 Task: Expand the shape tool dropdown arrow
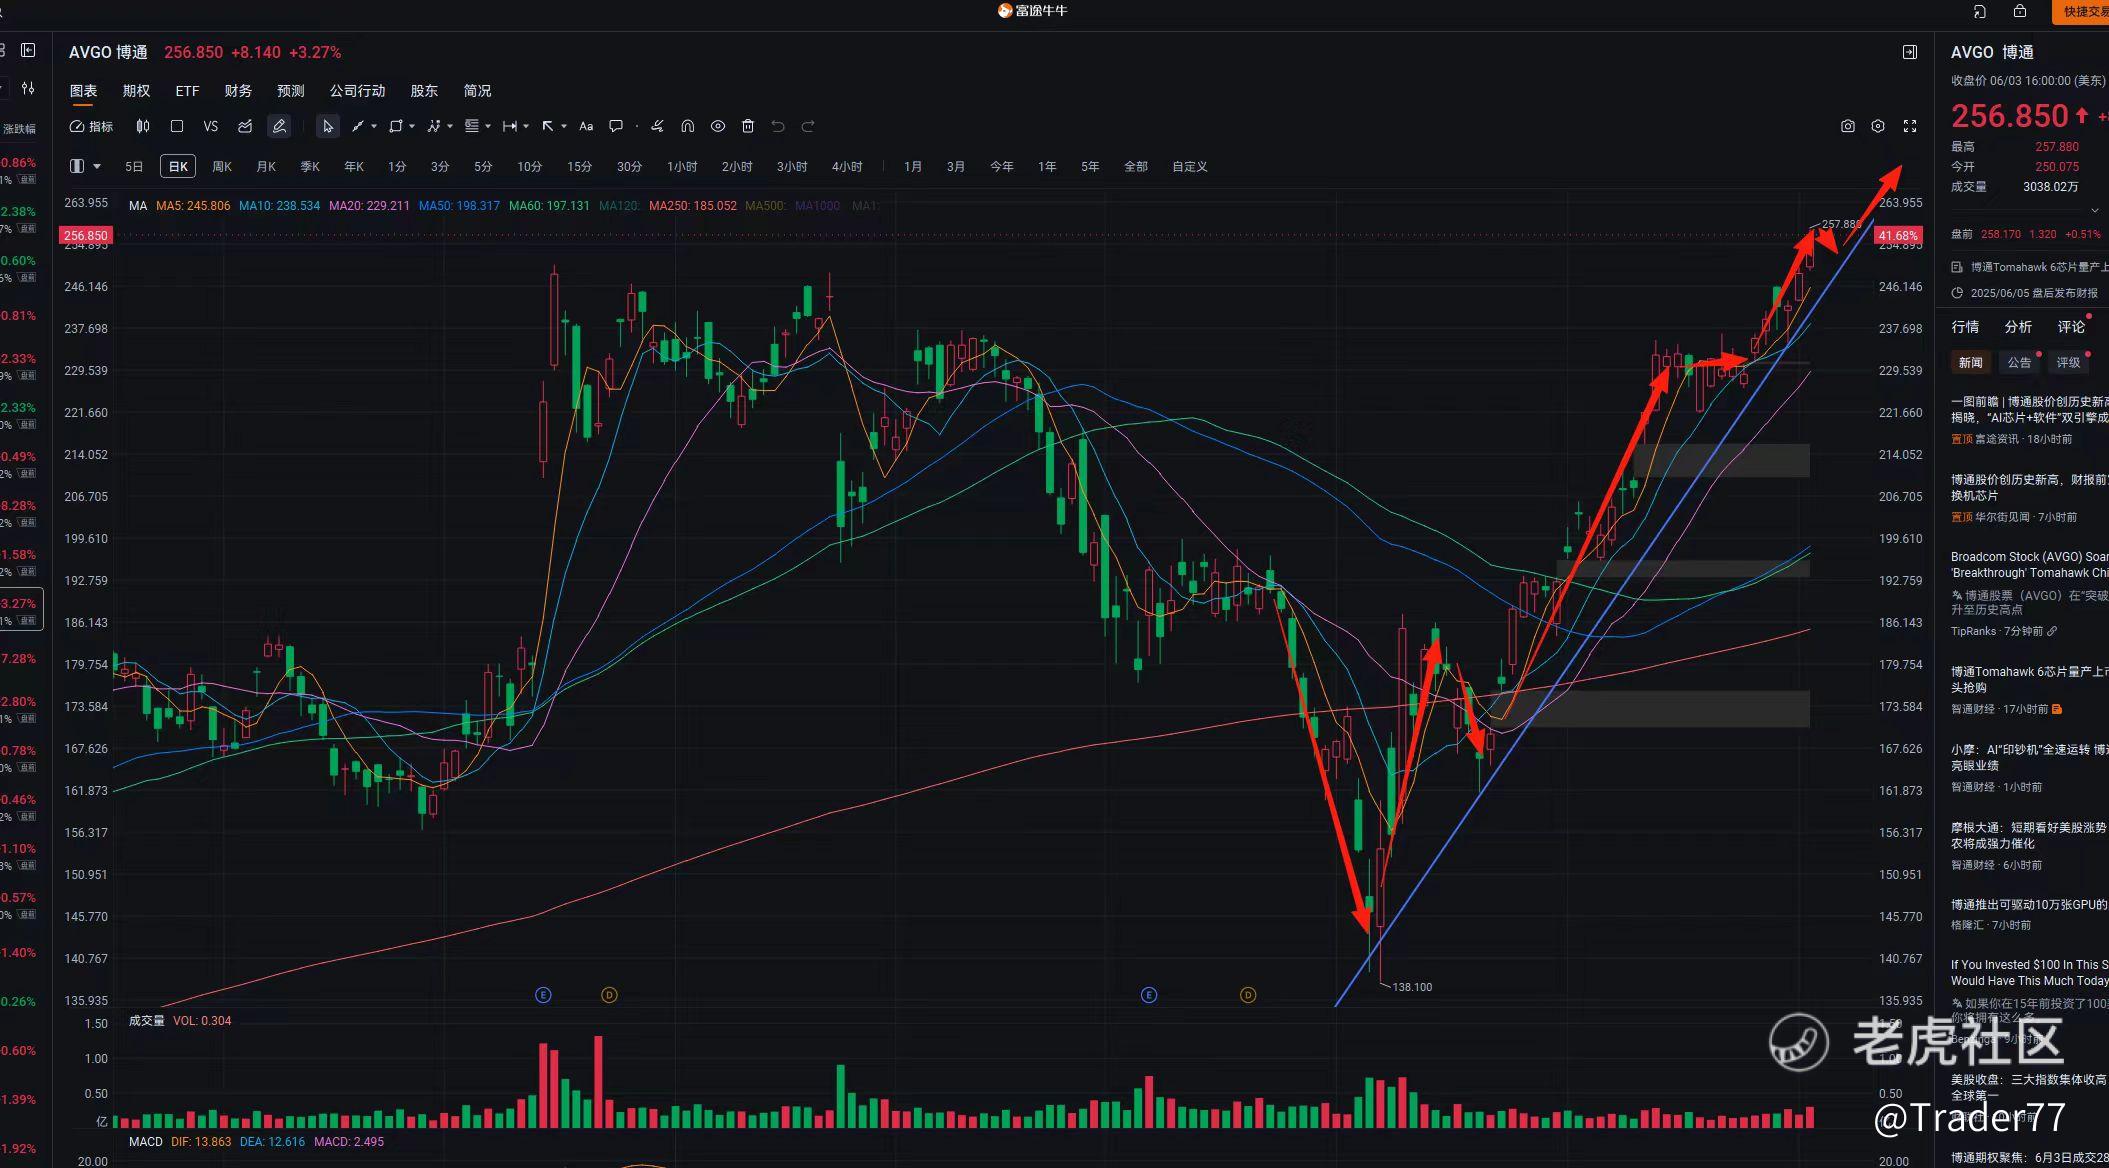(412, 126)
